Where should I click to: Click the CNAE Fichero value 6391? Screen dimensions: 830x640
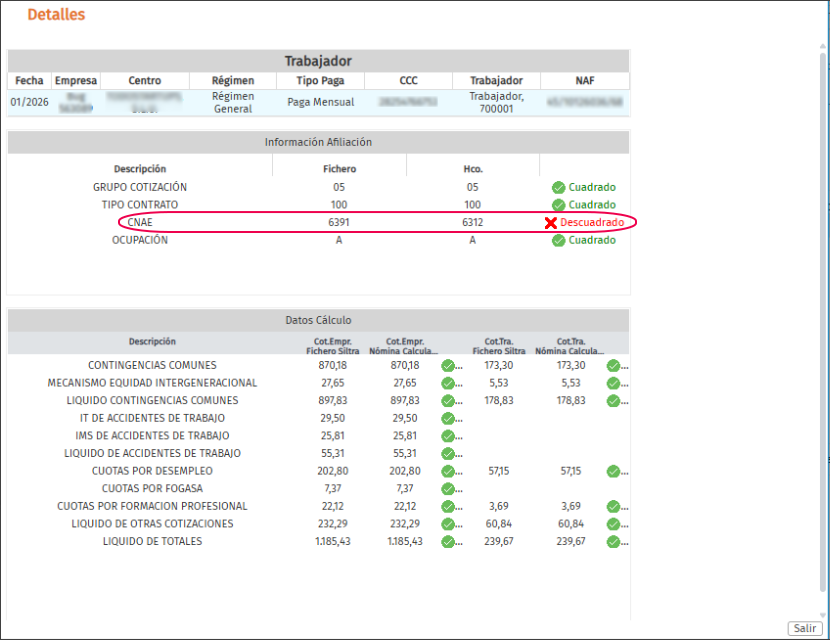click(339, 222)
